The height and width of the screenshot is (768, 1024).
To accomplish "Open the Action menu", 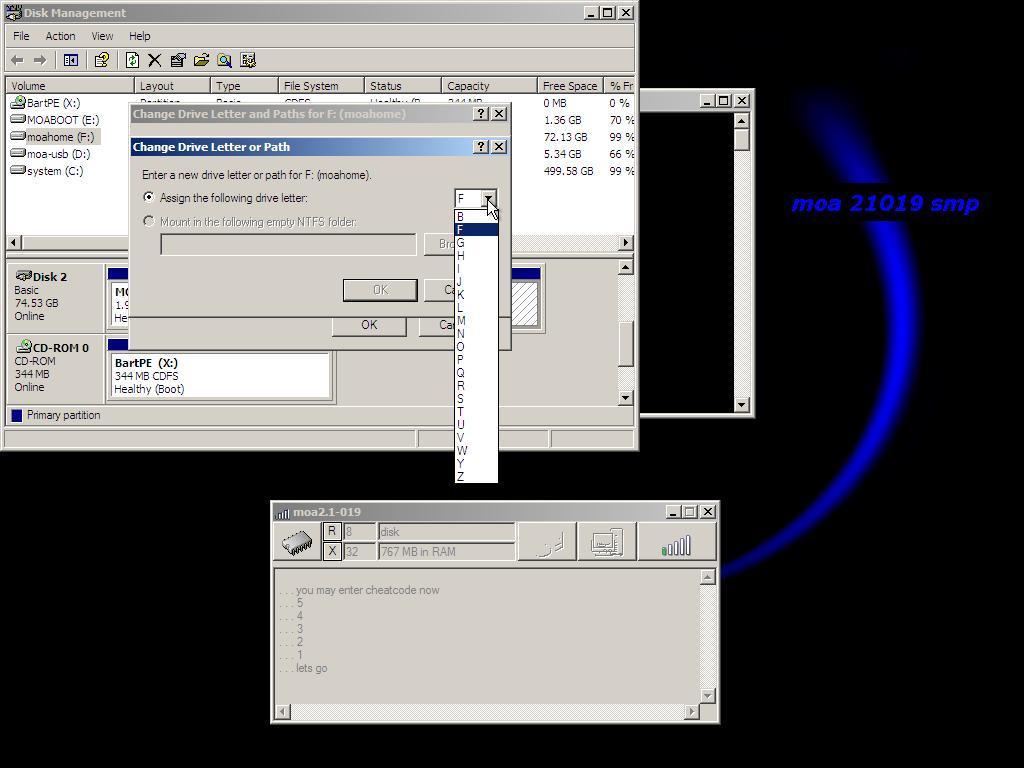I will [60, 36].
